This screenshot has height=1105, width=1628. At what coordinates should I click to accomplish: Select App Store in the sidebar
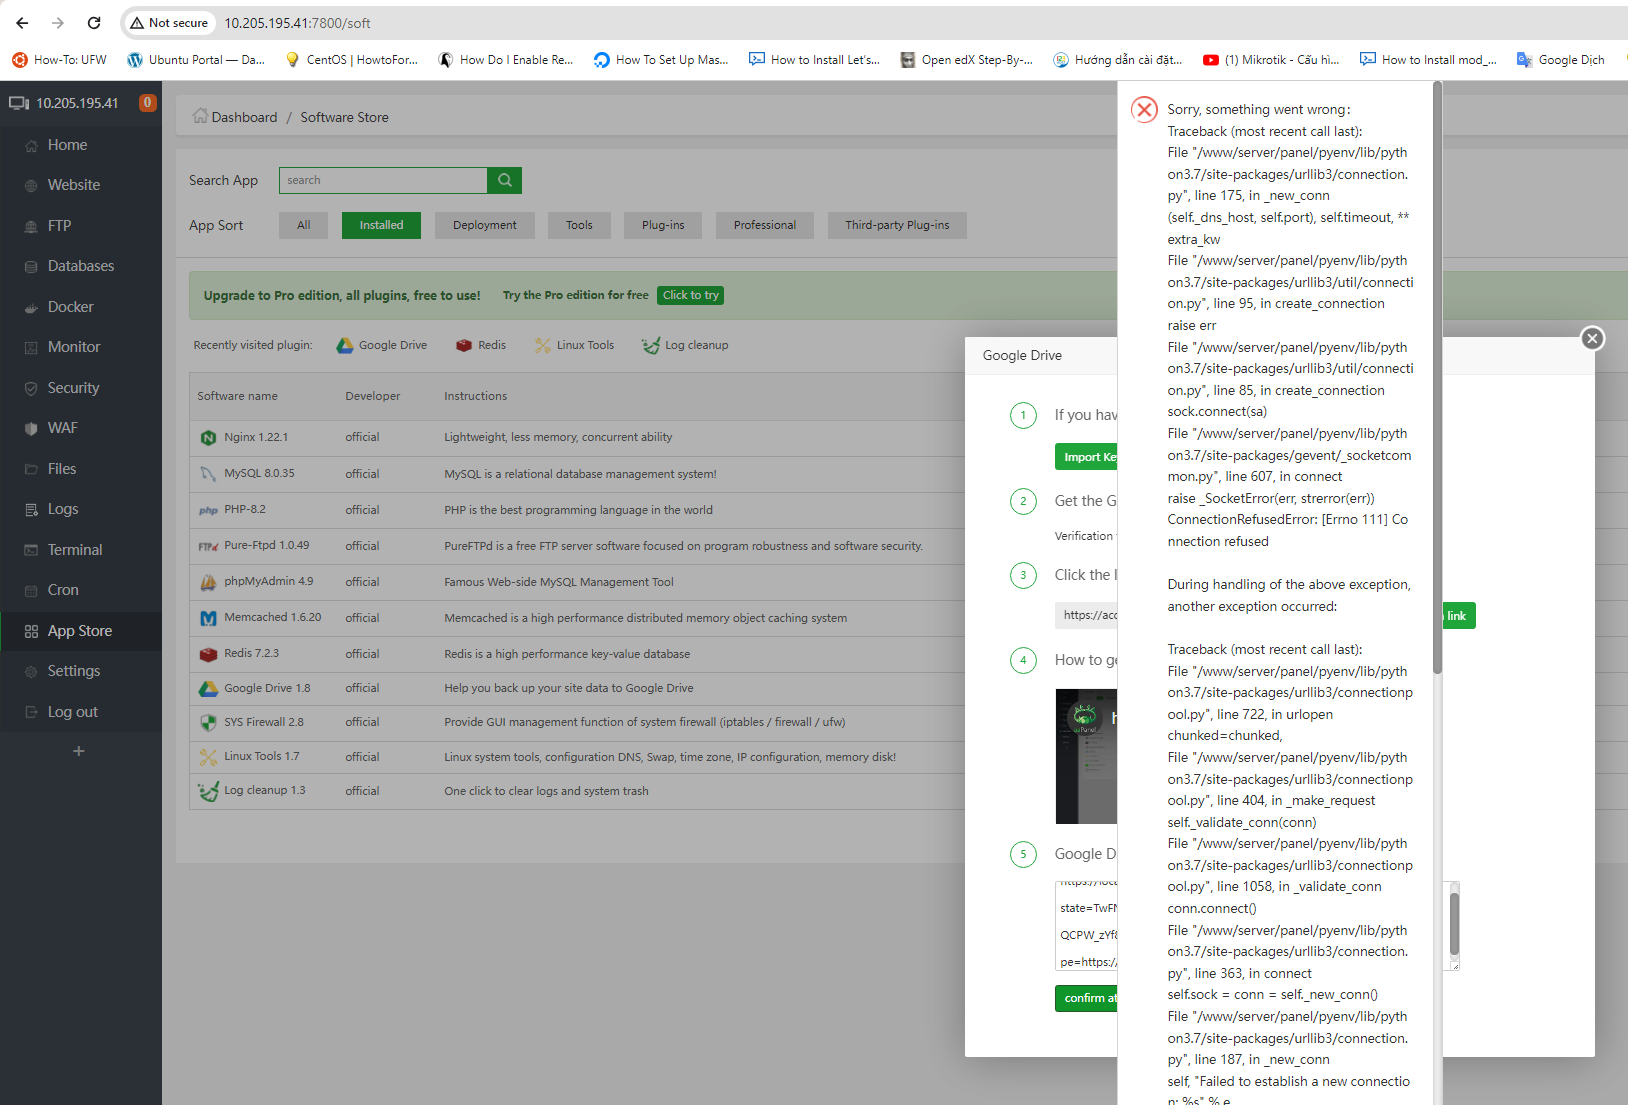coord(81,631)
